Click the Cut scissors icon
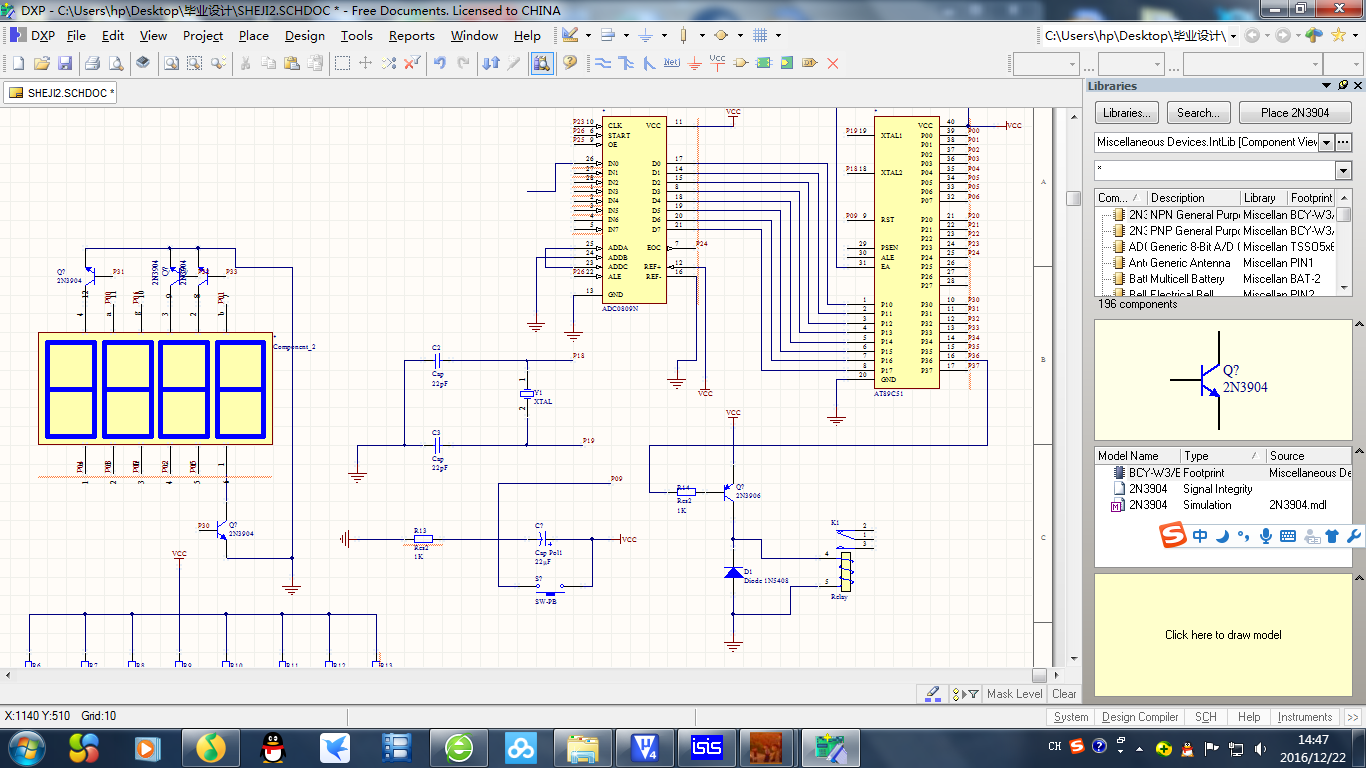Image resolution: width=1366 pixels, height=768 pixels. pos(244,63)
